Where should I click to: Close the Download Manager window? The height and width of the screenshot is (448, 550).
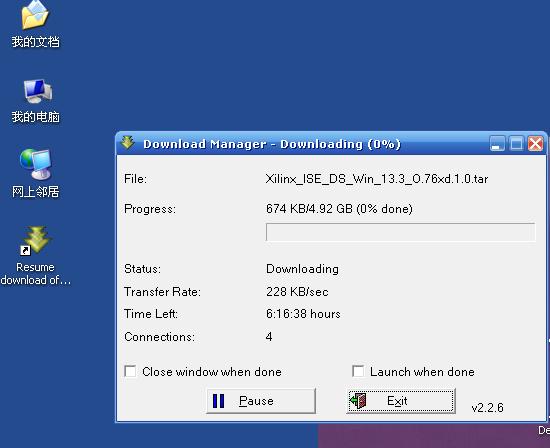pyautogui.click(x=536, y=143)
